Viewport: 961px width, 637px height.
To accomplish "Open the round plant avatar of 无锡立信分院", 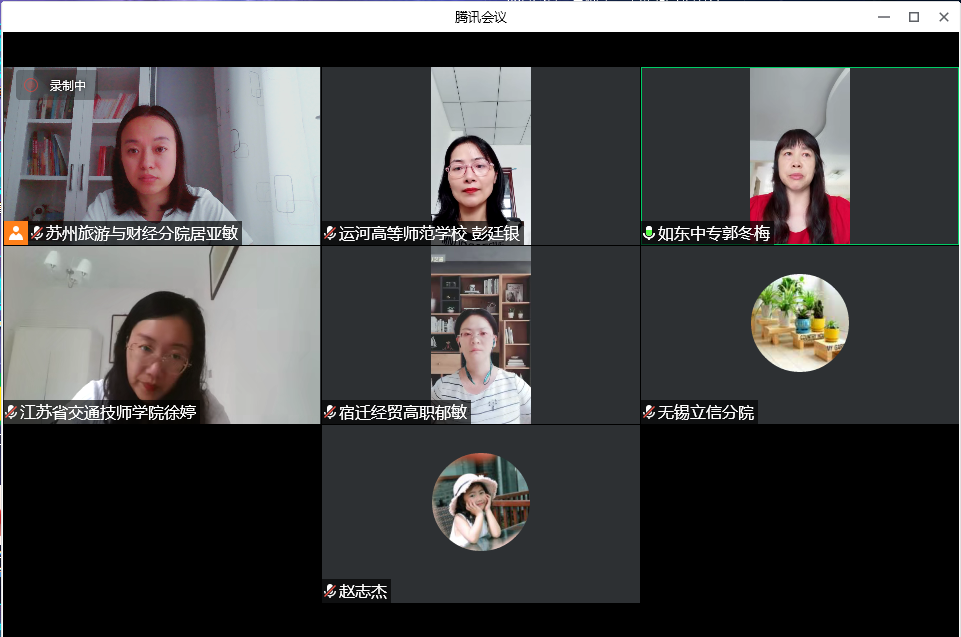I will [x=800, y=323].
